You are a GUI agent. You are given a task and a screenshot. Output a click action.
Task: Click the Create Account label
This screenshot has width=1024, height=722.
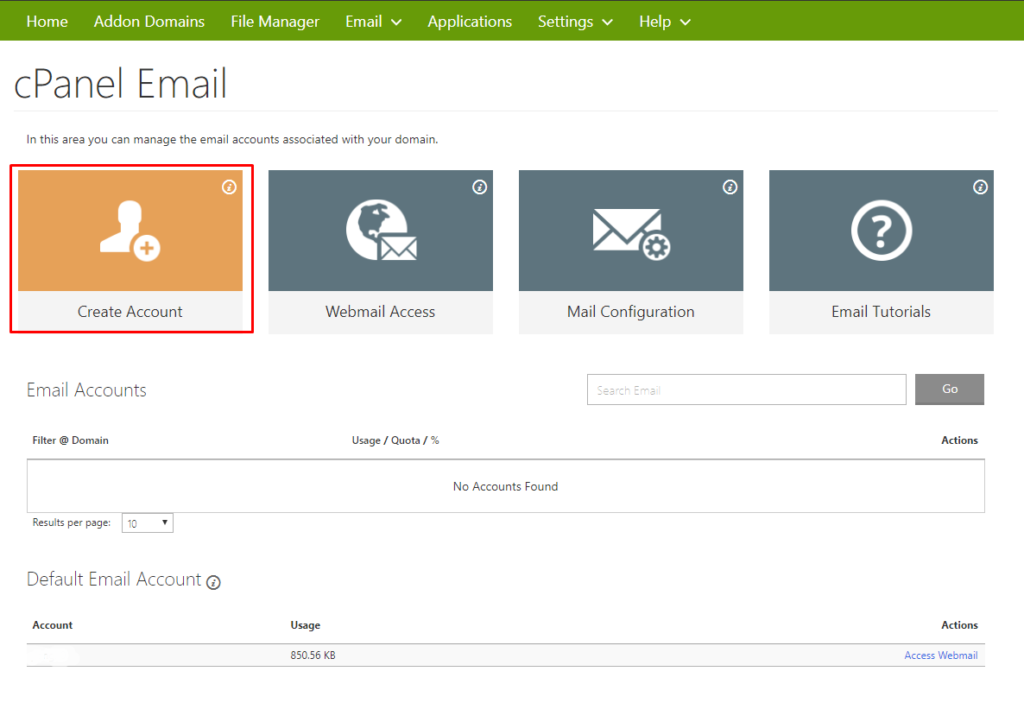click(x=130, y=311)
